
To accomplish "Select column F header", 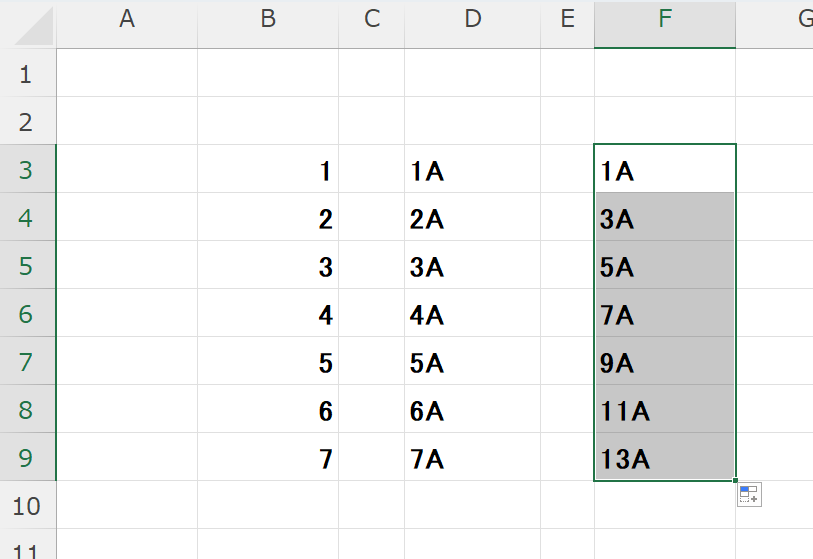I will [x=664, y=20].
